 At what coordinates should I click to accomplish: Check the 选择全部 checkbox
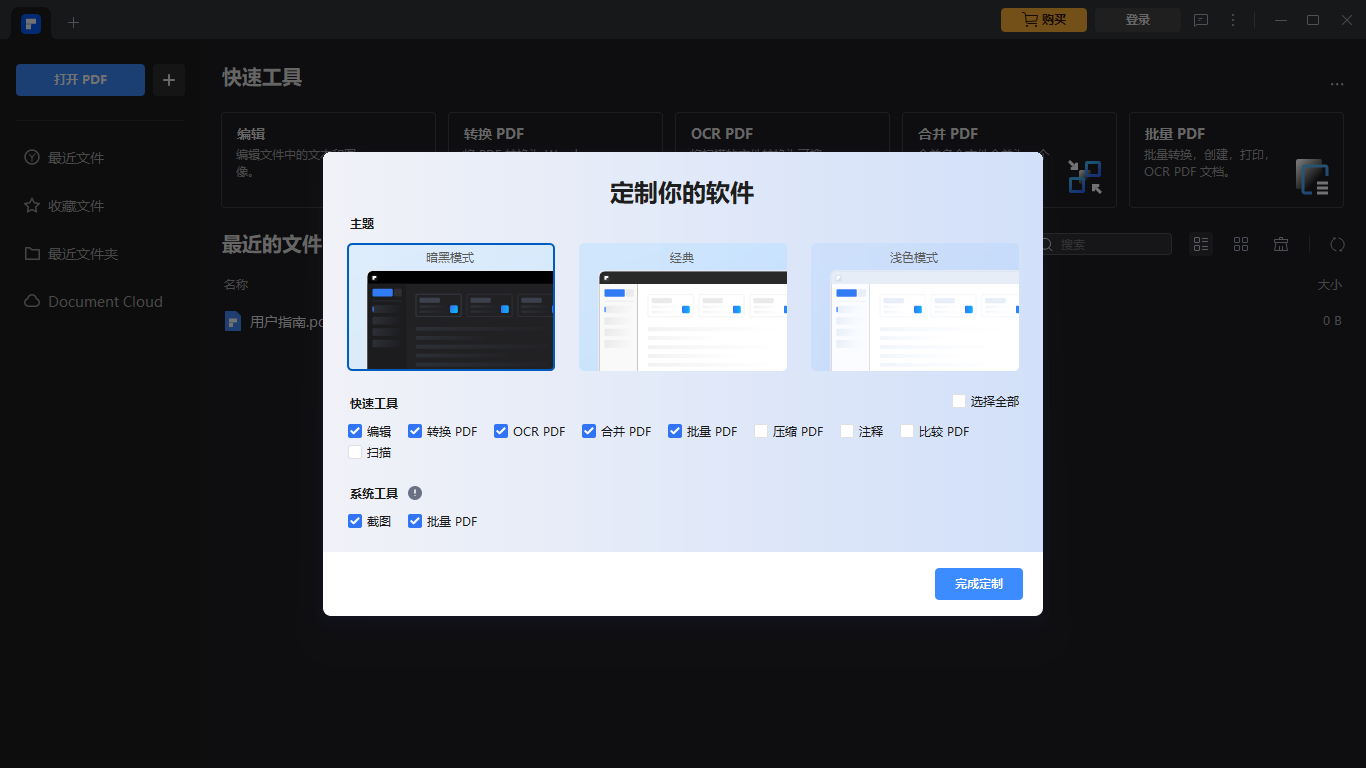coord(957,401)
